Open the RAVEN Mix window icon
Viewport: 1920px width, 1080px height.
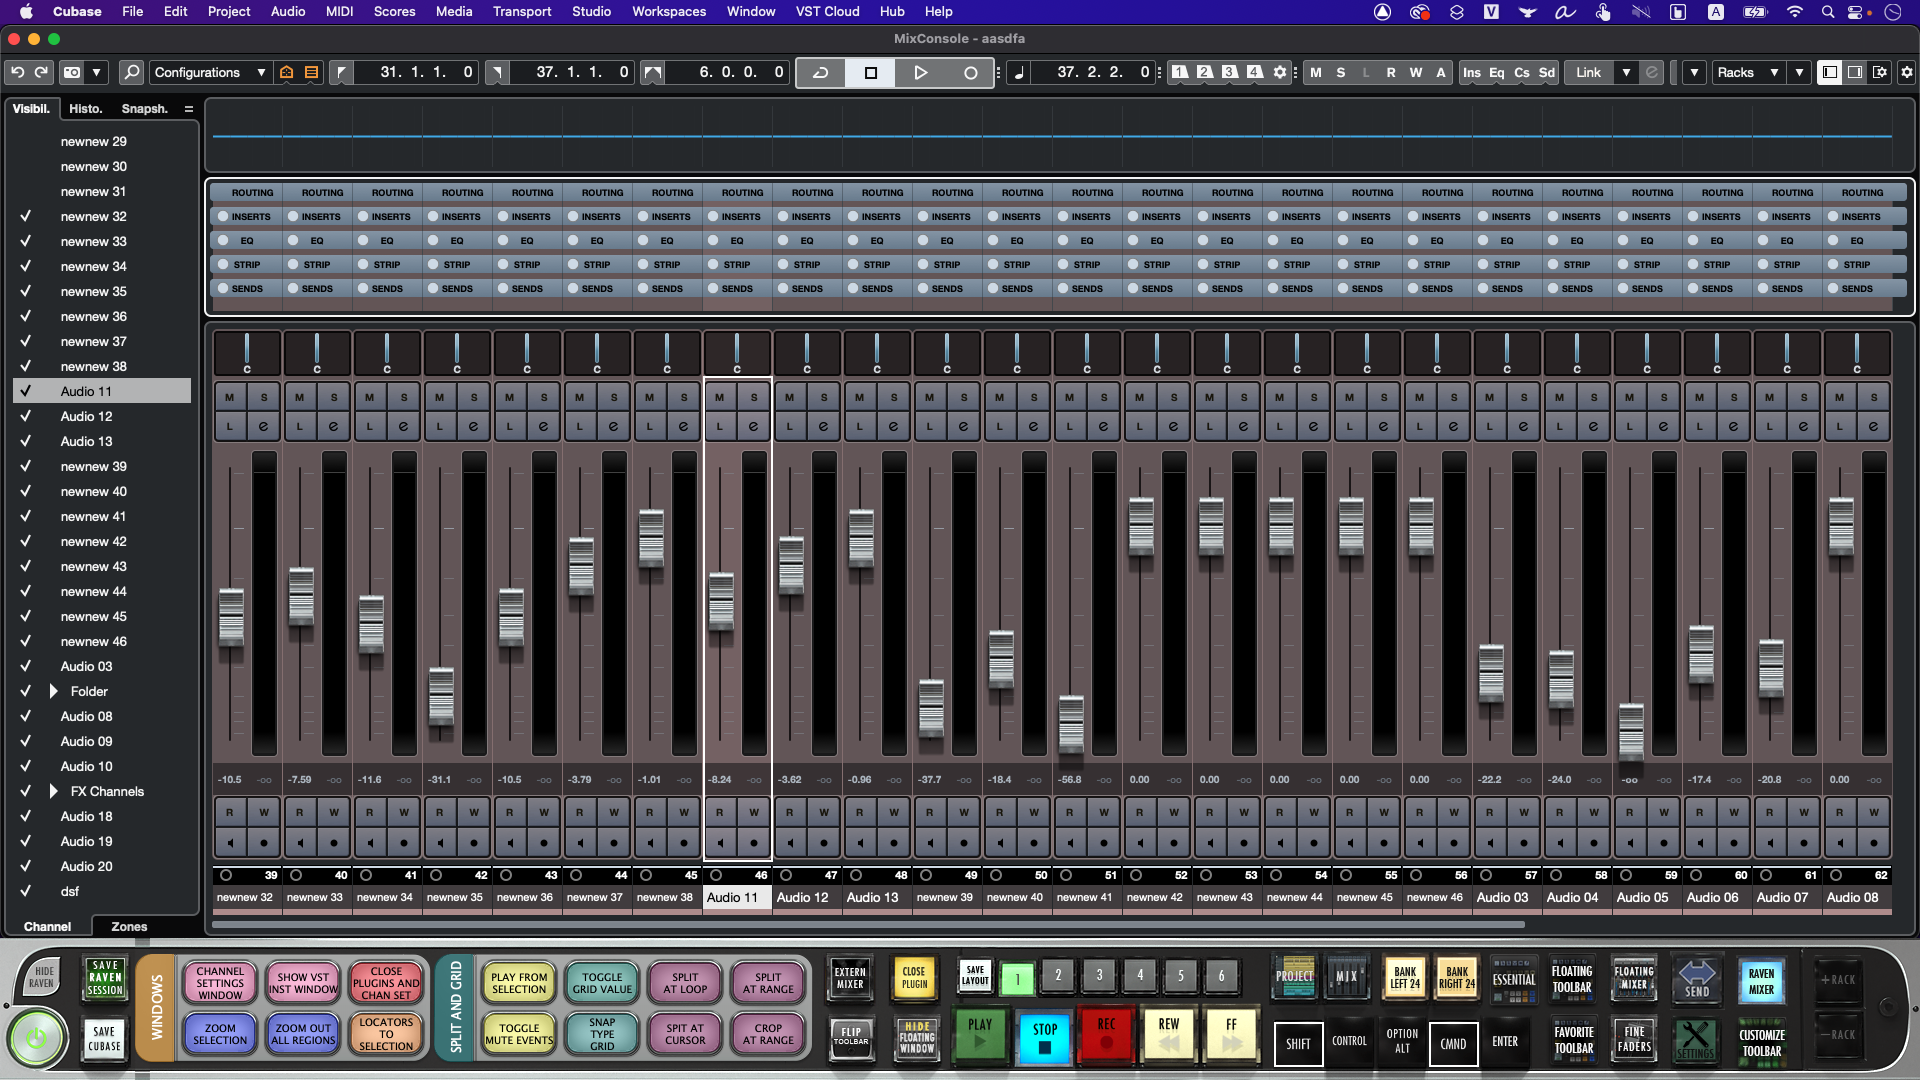[x=1346, y=977]
